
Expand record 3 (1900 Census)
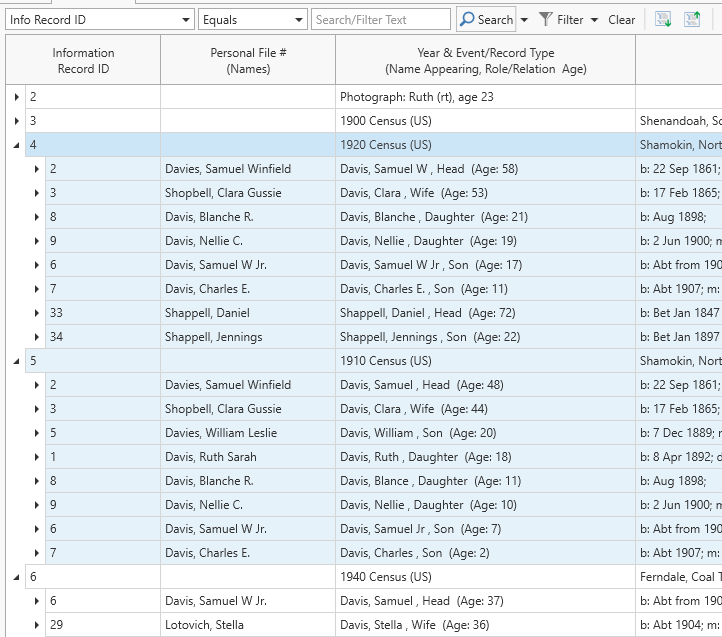(x=16, y=121)
